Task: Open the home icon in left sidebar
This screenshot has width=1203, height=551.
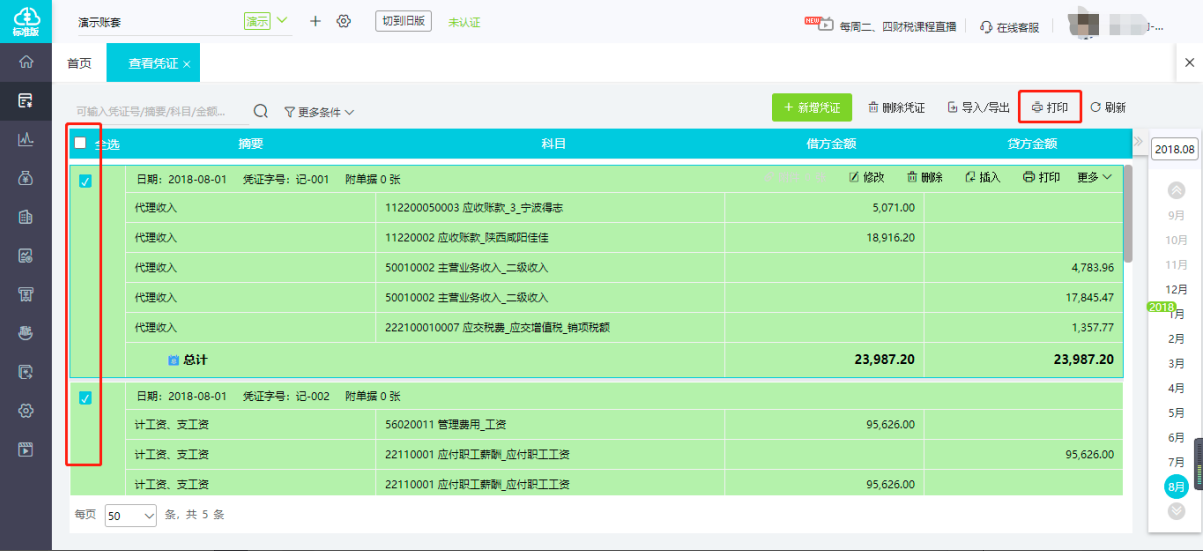Action: pyautogui.click(x=26, y=62)
